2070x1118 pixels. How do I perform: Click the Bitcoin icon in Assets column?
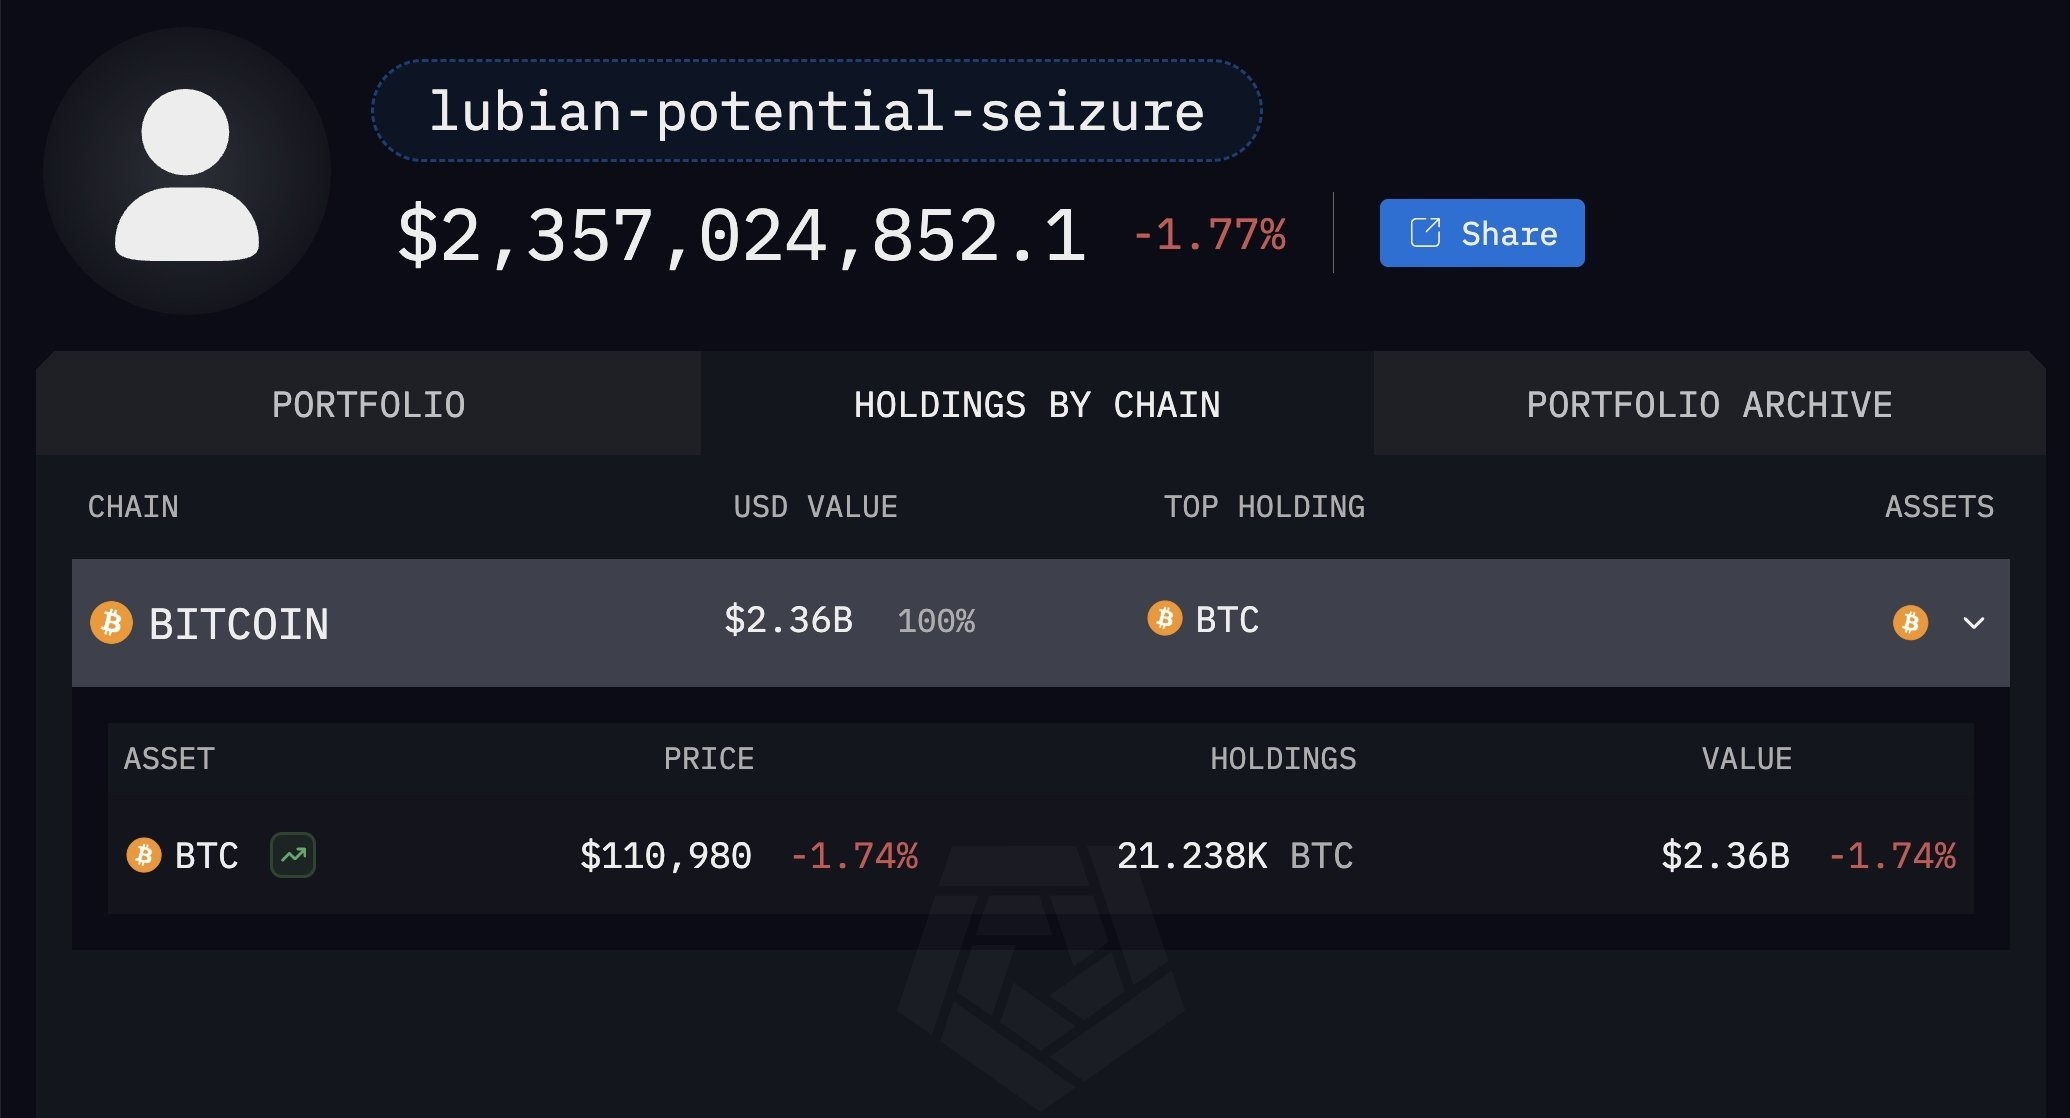(x=1910, y=623)
